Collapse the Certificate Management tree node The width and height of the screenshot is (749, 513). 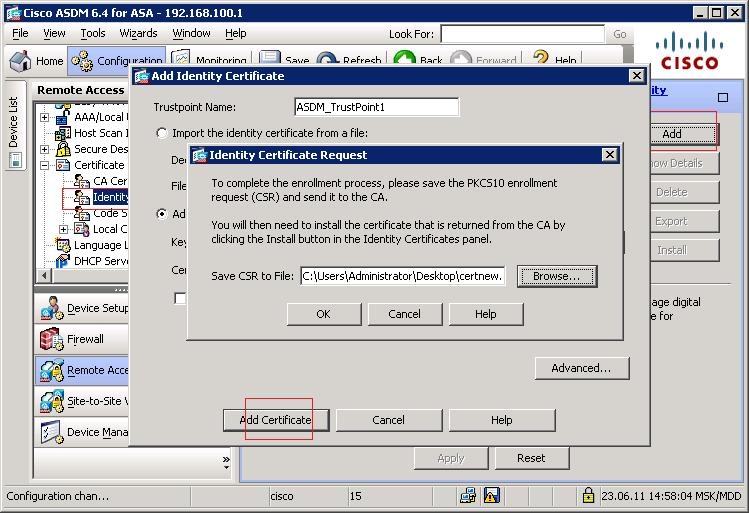coord(44,166)
